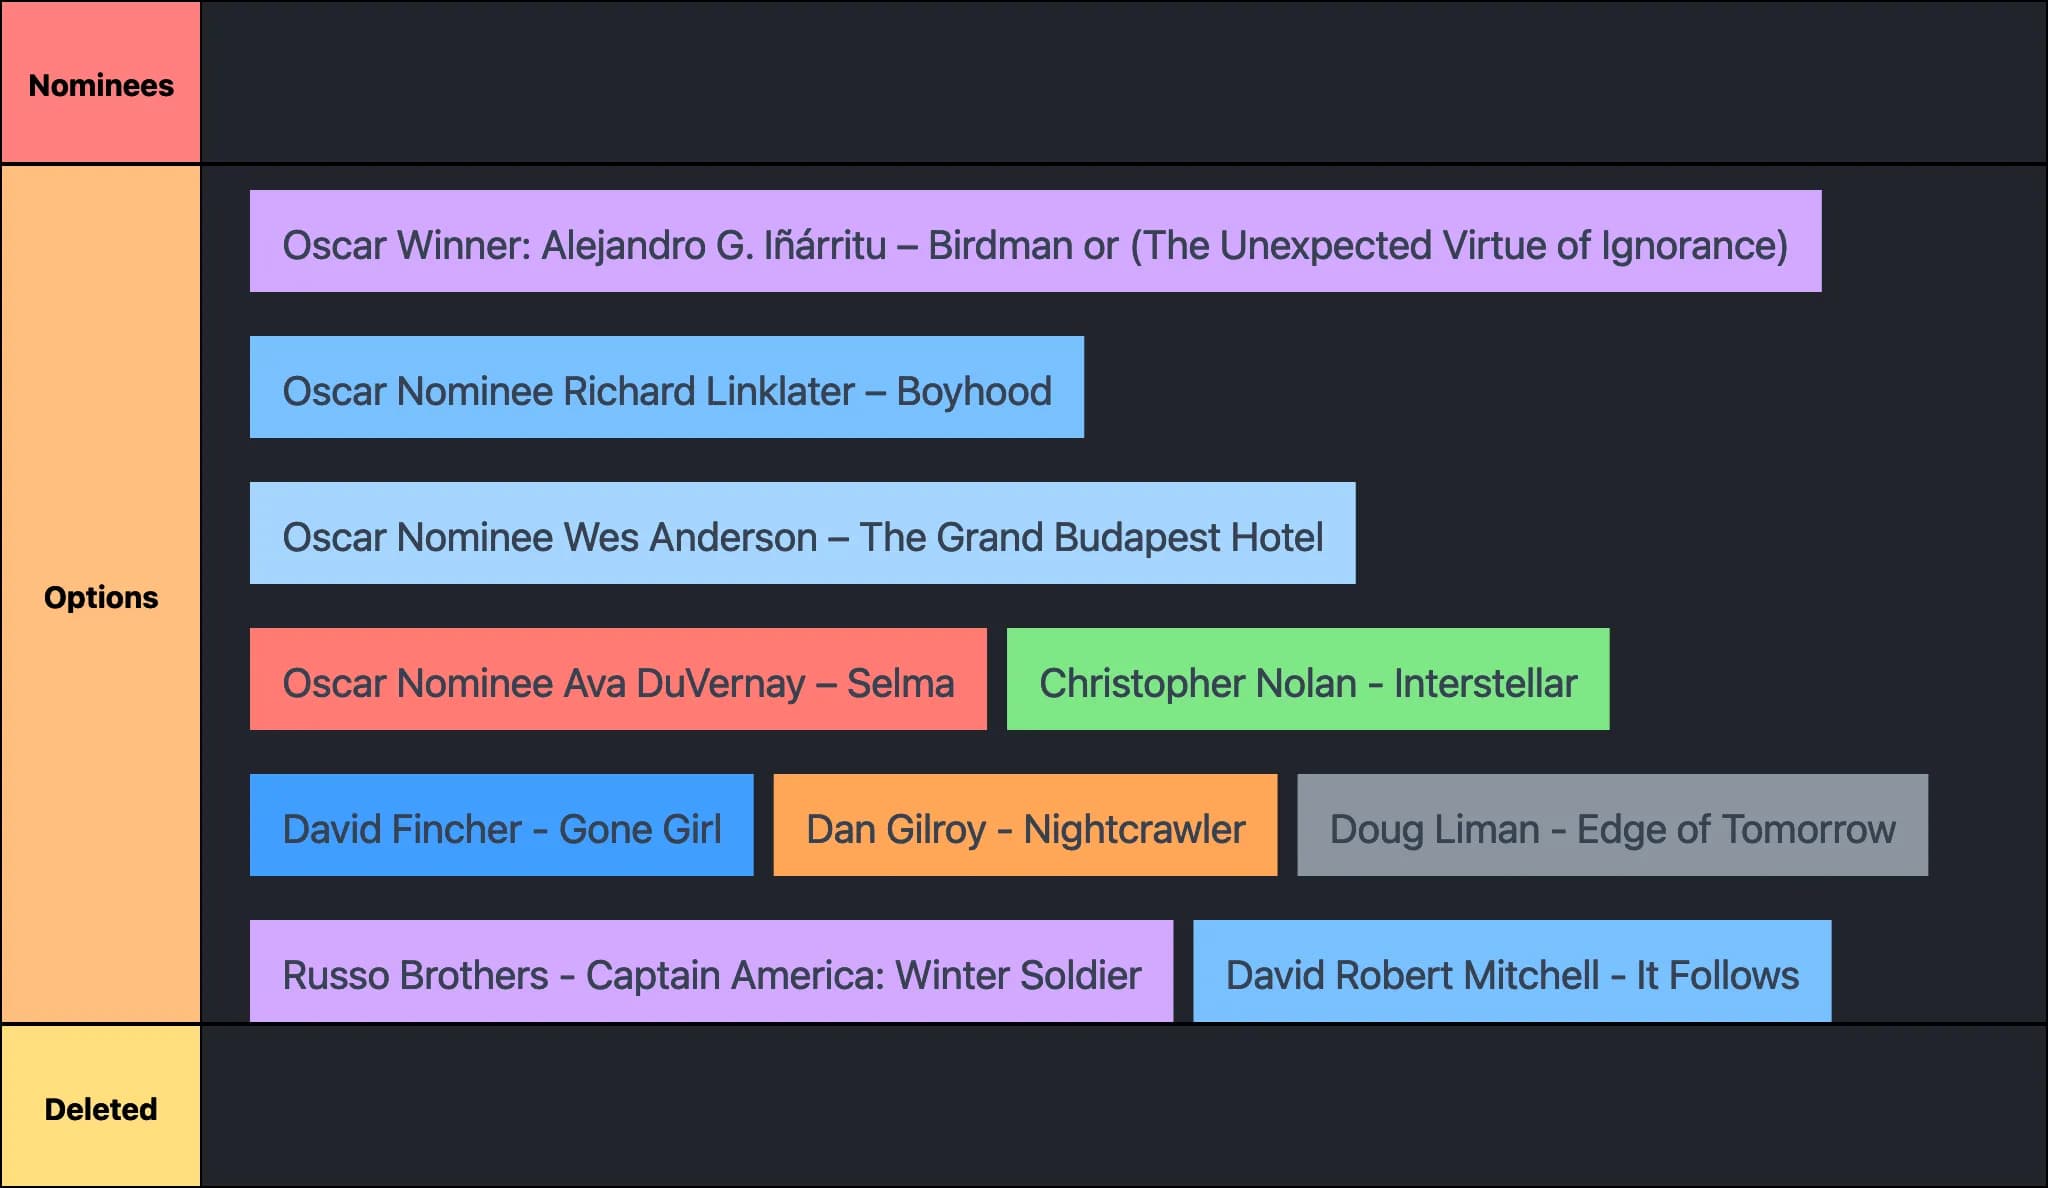The width and height of the screenshot is (2048, 1188).
Task: Click the It Follows card
Action: click(x=1511, y=972)
